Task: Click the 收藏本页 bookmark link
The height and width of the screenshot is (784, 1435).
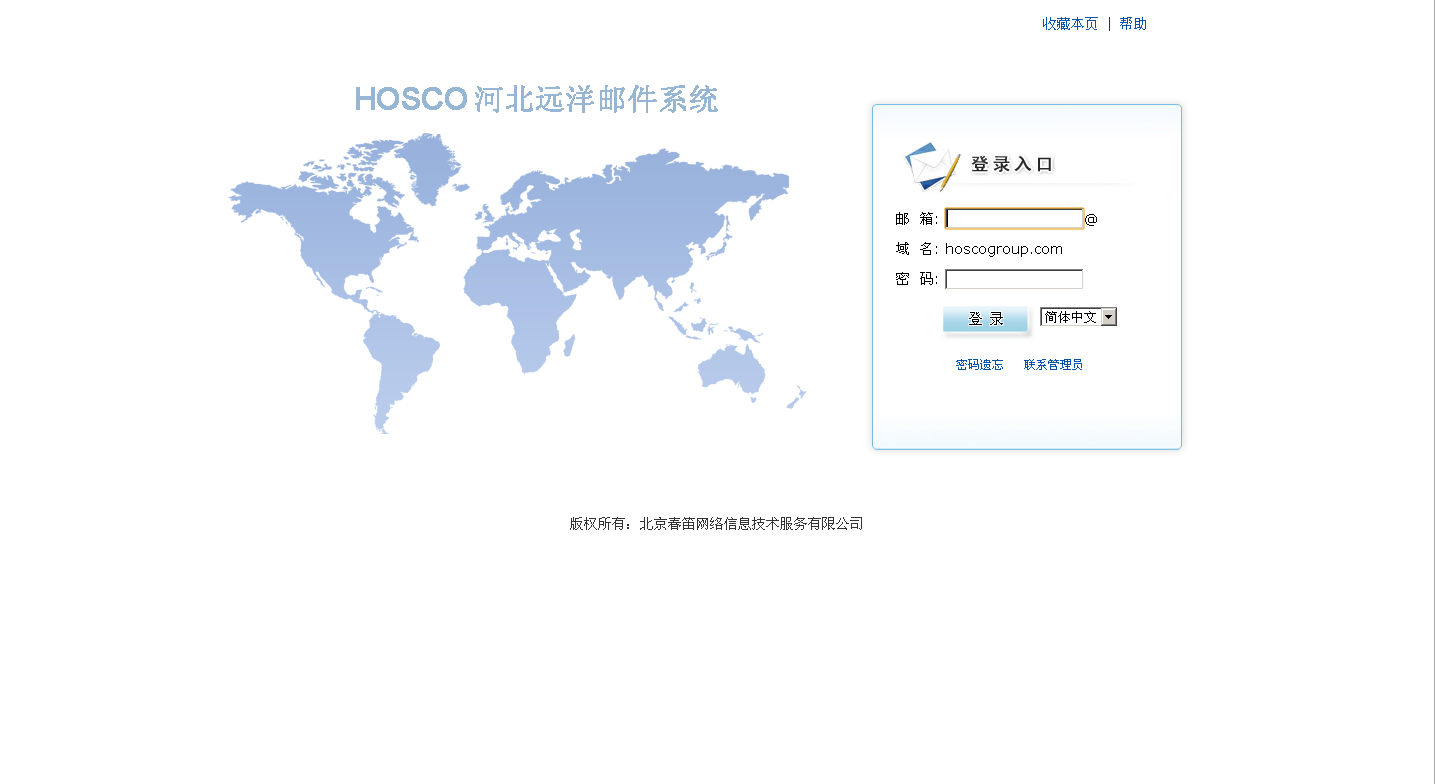Action: (x=1070, y=24)
